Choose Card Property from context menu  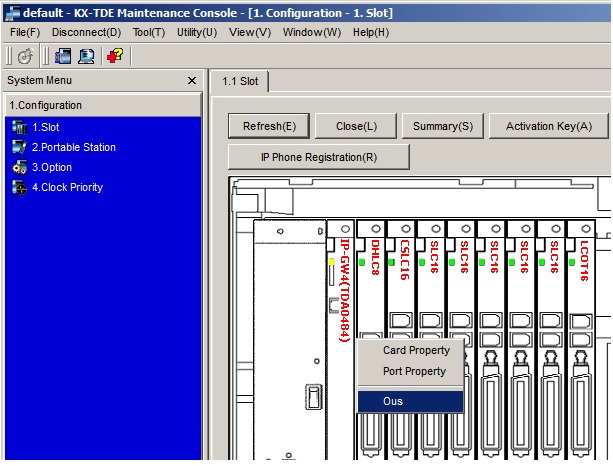point(416,350)
